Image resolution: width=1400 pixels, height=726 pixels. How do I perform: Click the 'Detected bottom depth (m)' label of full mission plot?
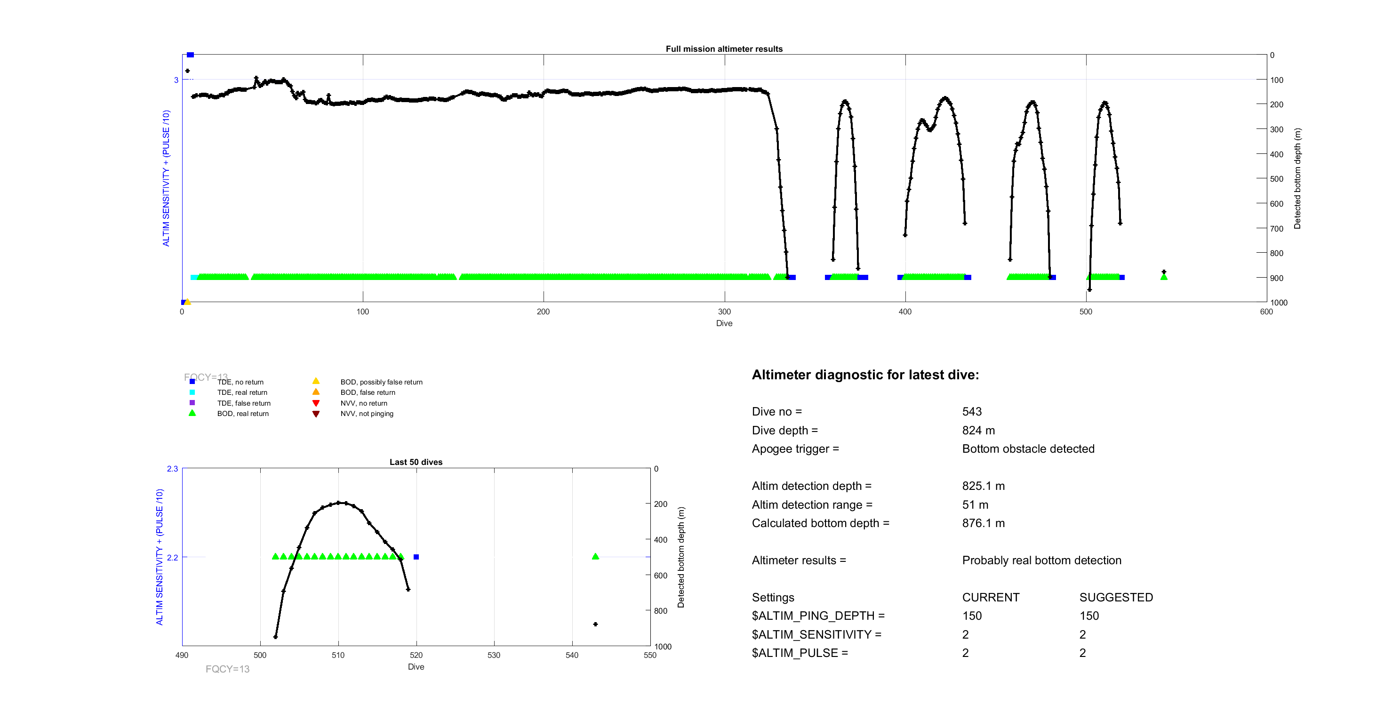point(1298,179)
